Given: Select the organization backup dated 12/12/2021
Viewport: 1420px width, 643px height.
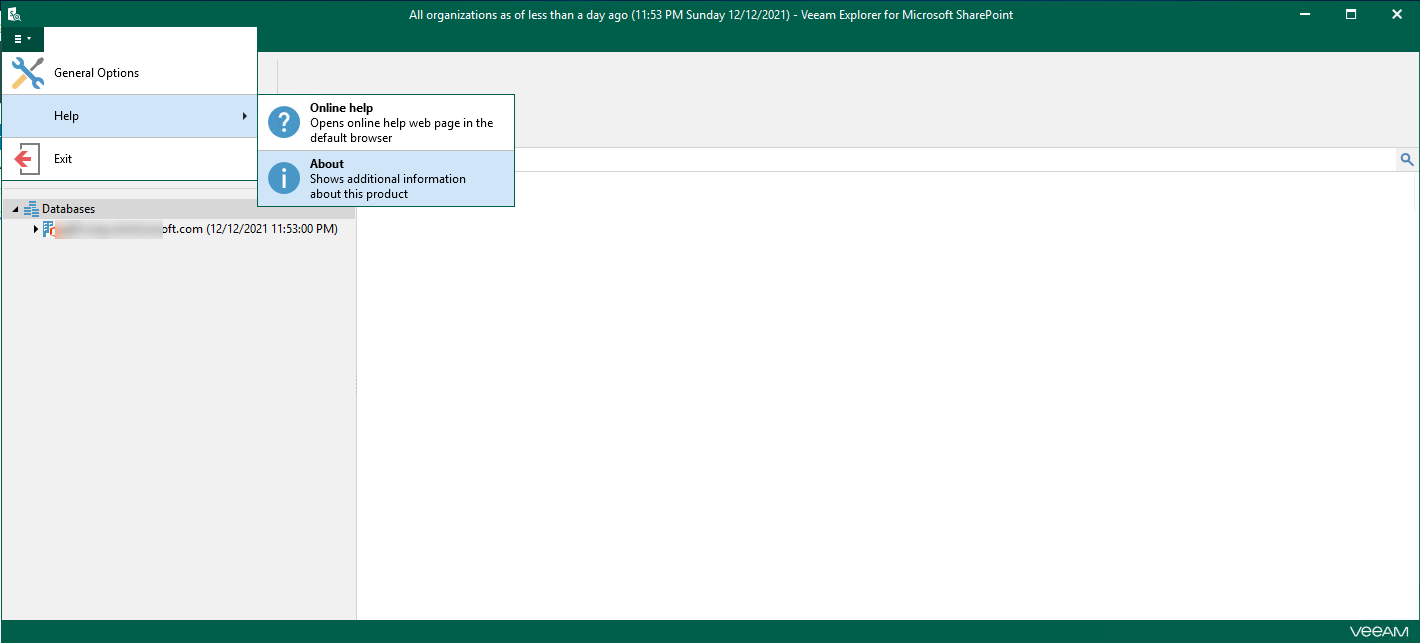Looking at the screenshot, I should point(200,229).
